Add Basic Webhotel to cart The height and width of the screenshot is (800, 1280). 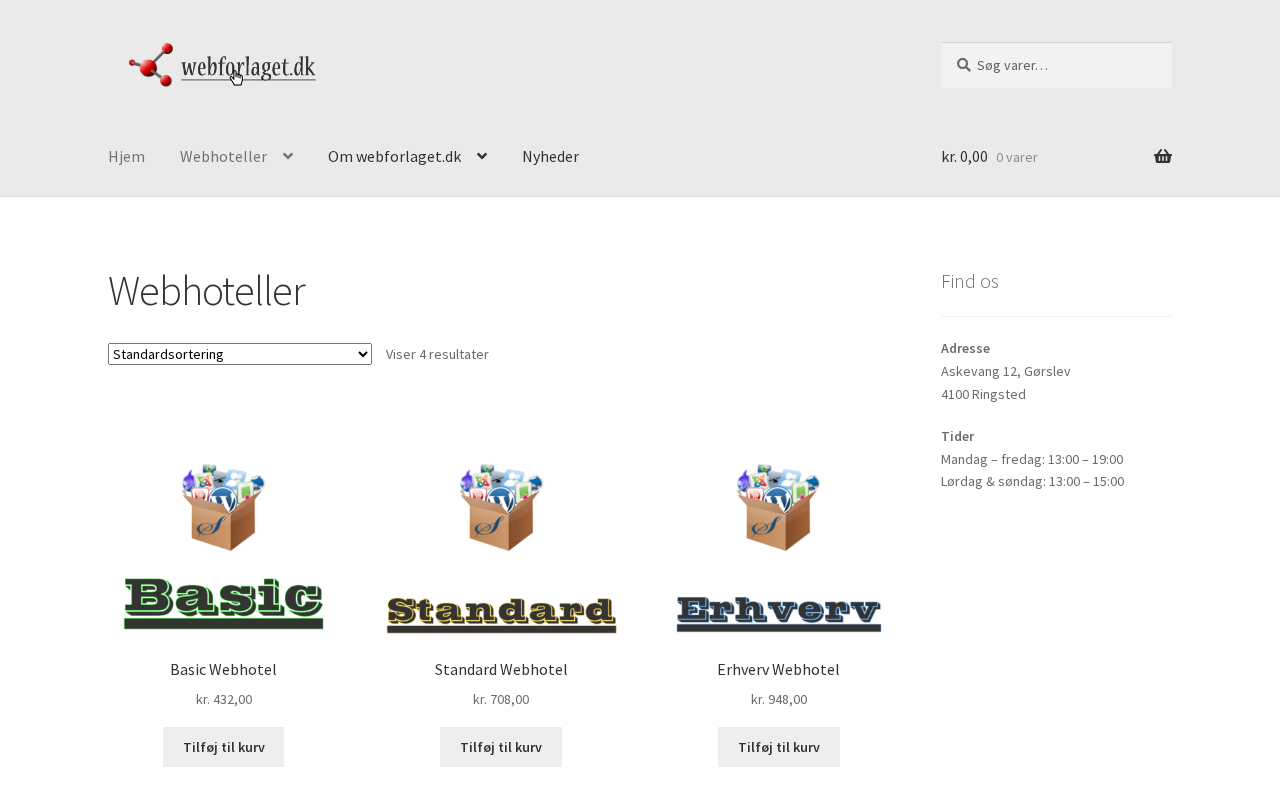[223, 747]
